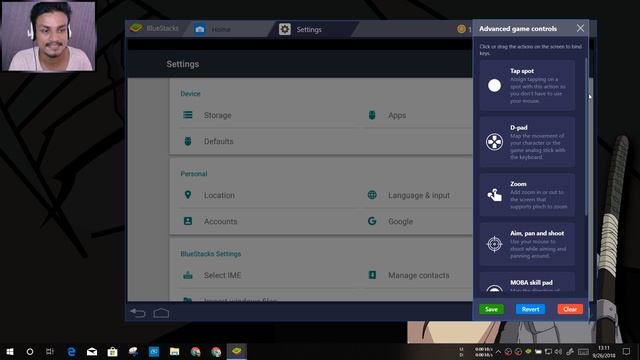Click the Android home button icon

click(x=161, y=313)
